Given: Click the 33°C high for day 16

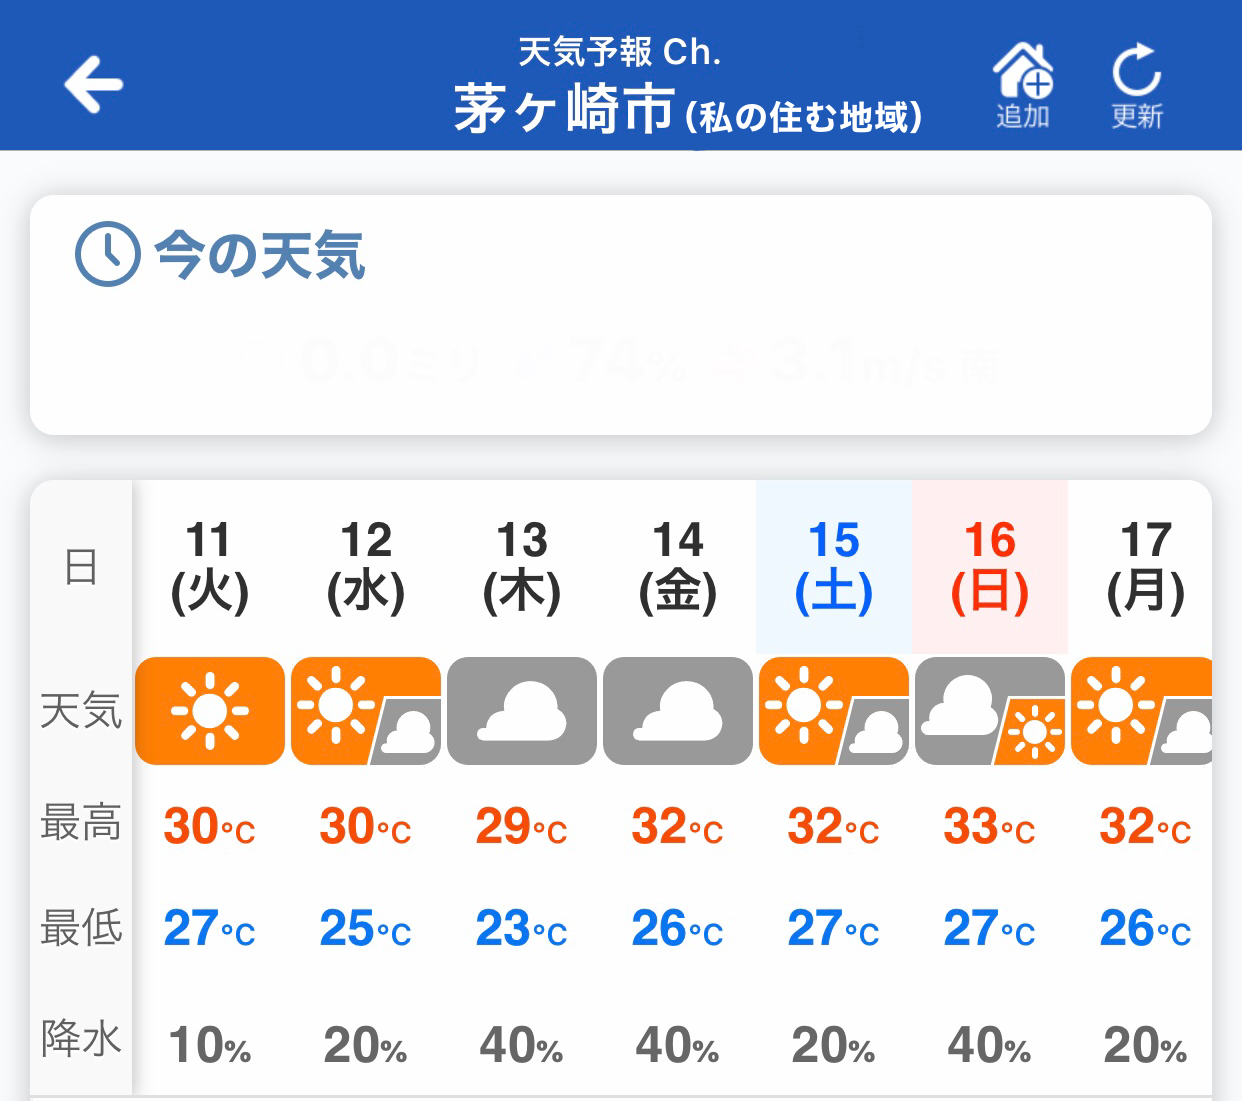Looking at the screenshot, I should (989, 827).
